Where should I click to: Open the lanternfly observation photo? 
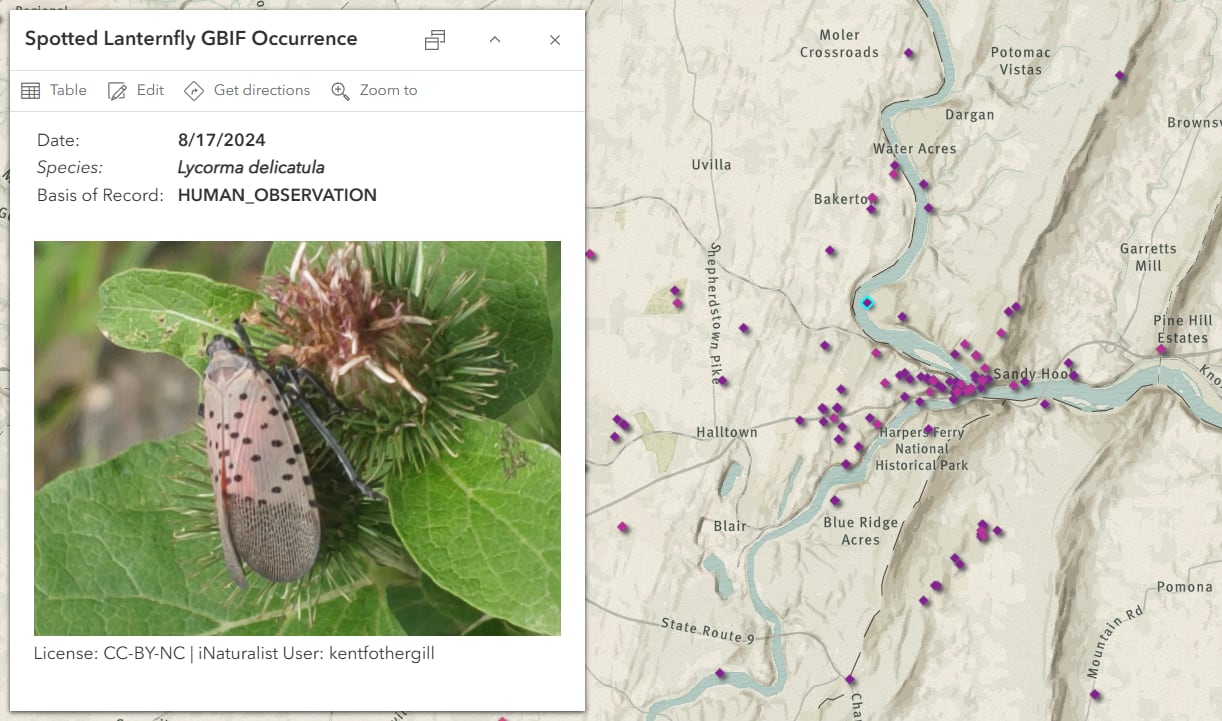coord(297,438)
